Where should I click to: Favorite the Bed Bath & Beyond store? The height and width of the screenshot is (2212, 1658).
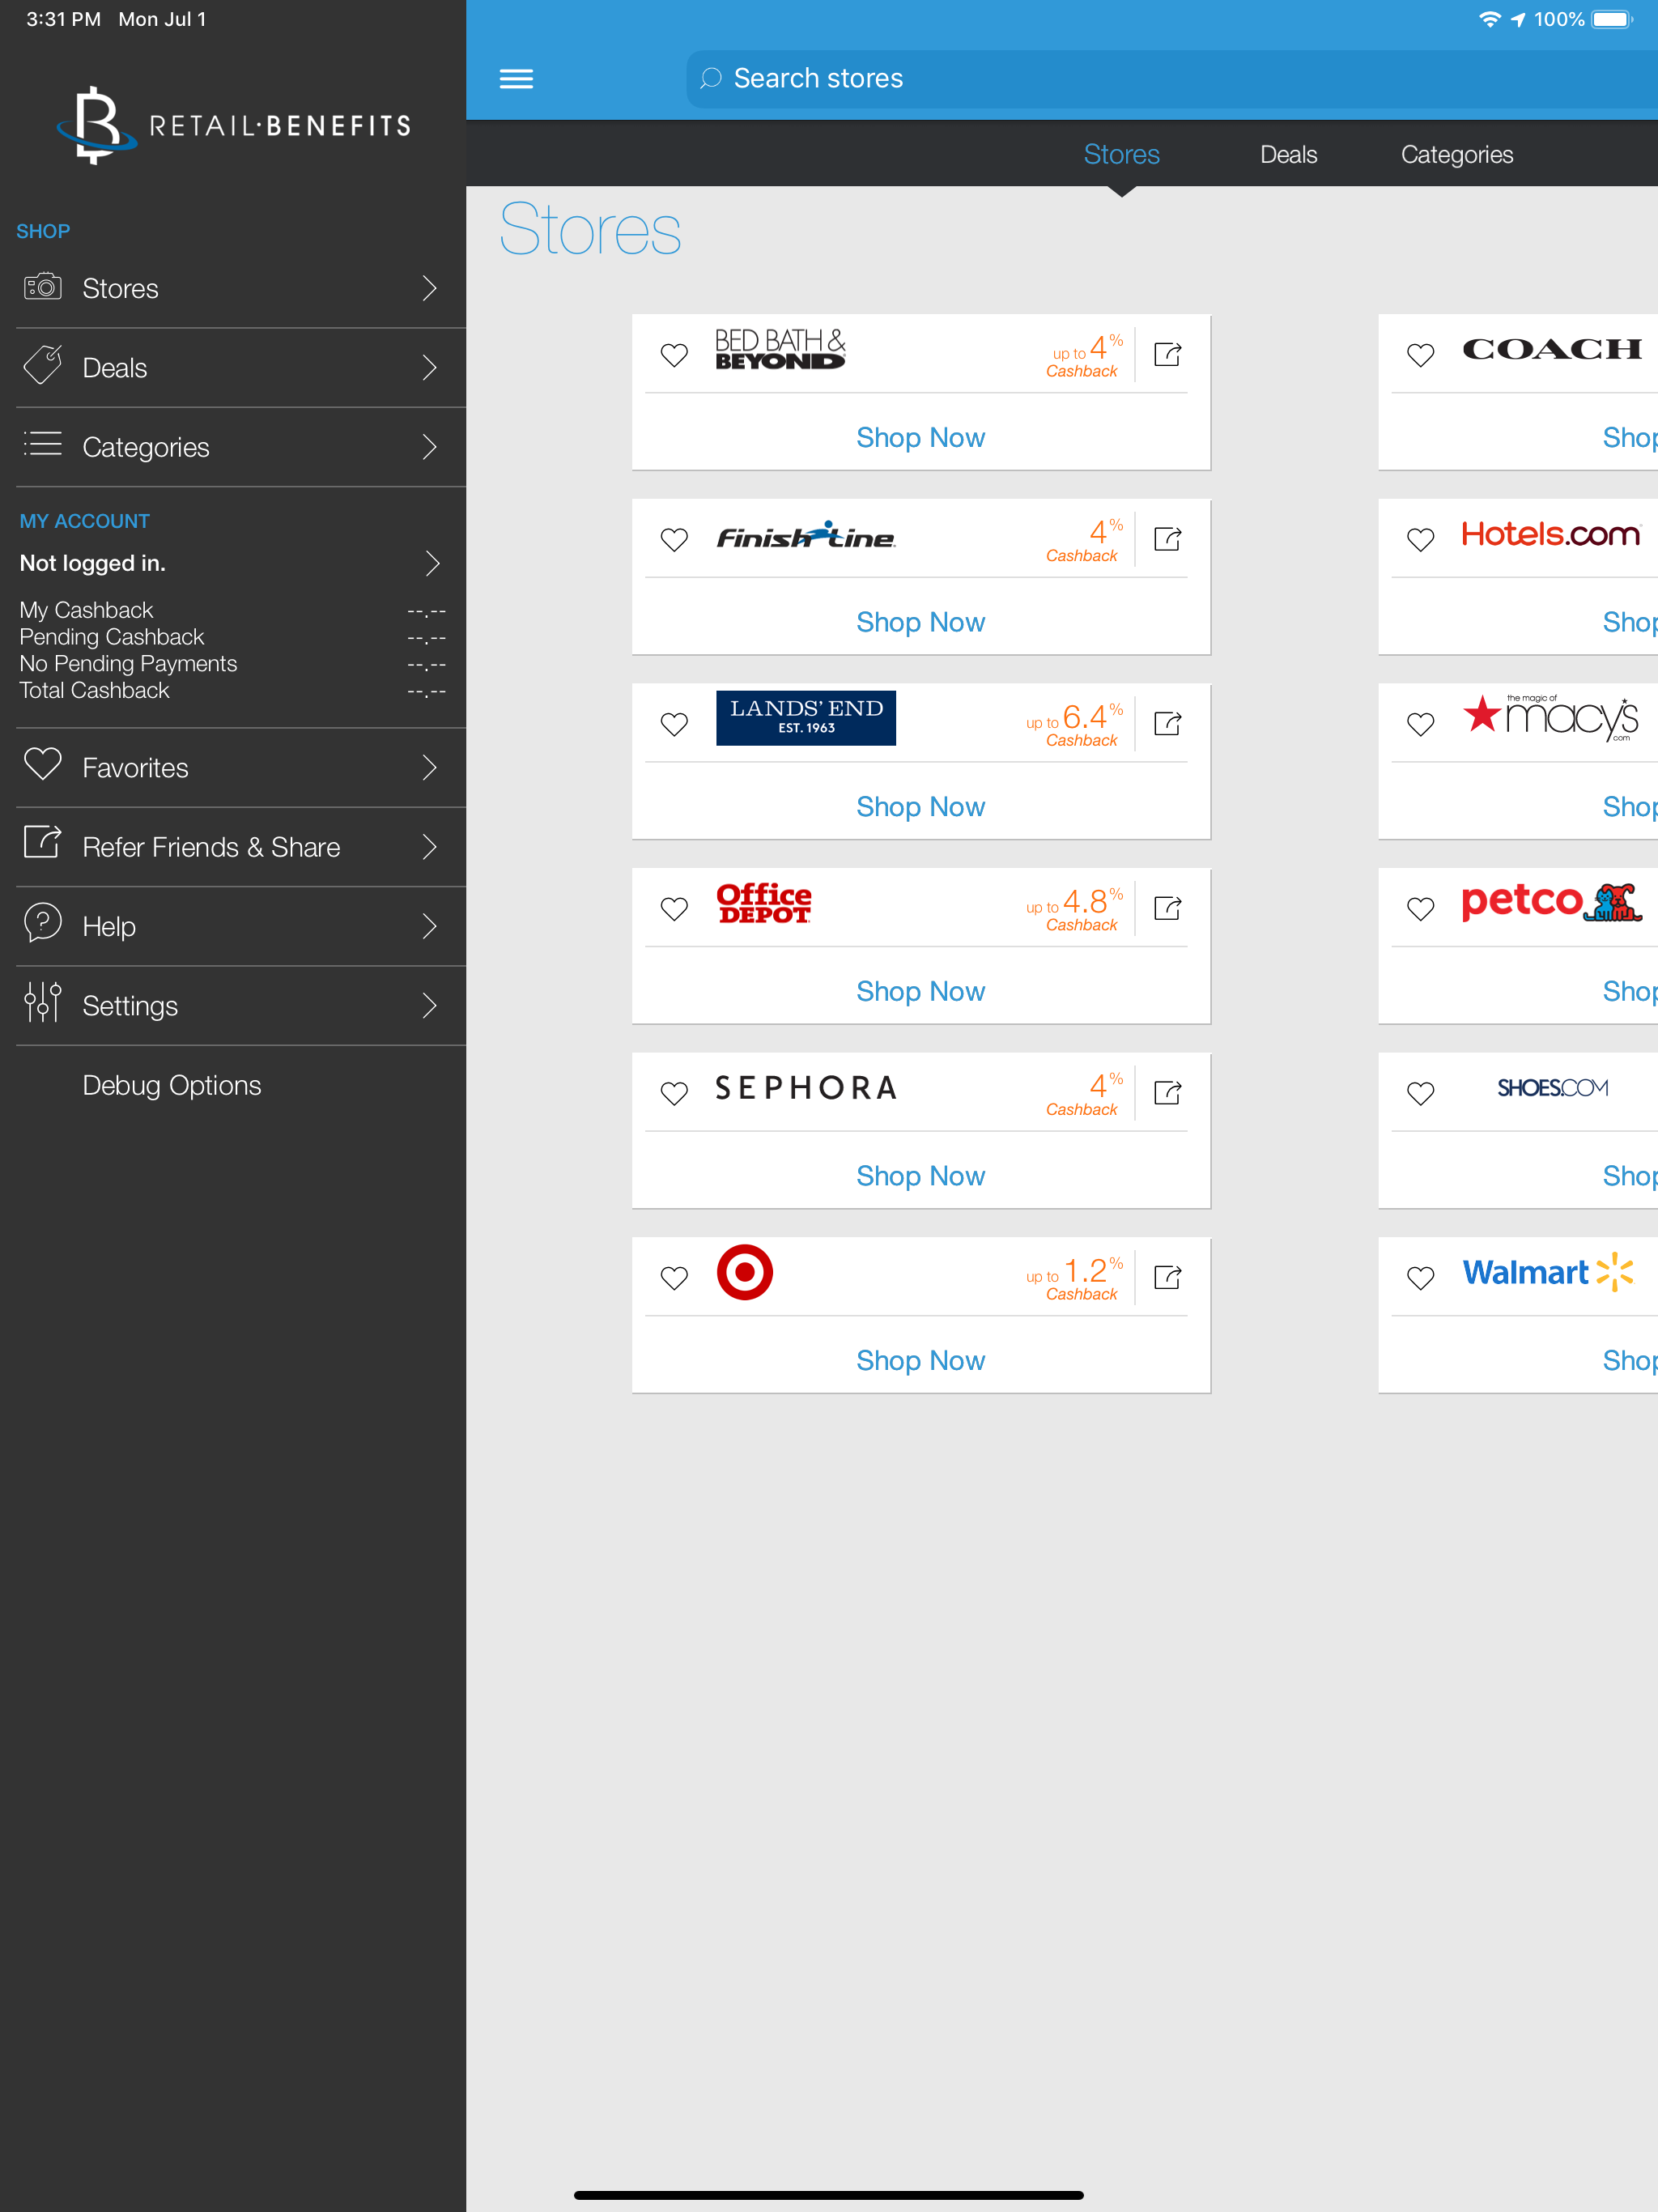(x=674, y=355)
